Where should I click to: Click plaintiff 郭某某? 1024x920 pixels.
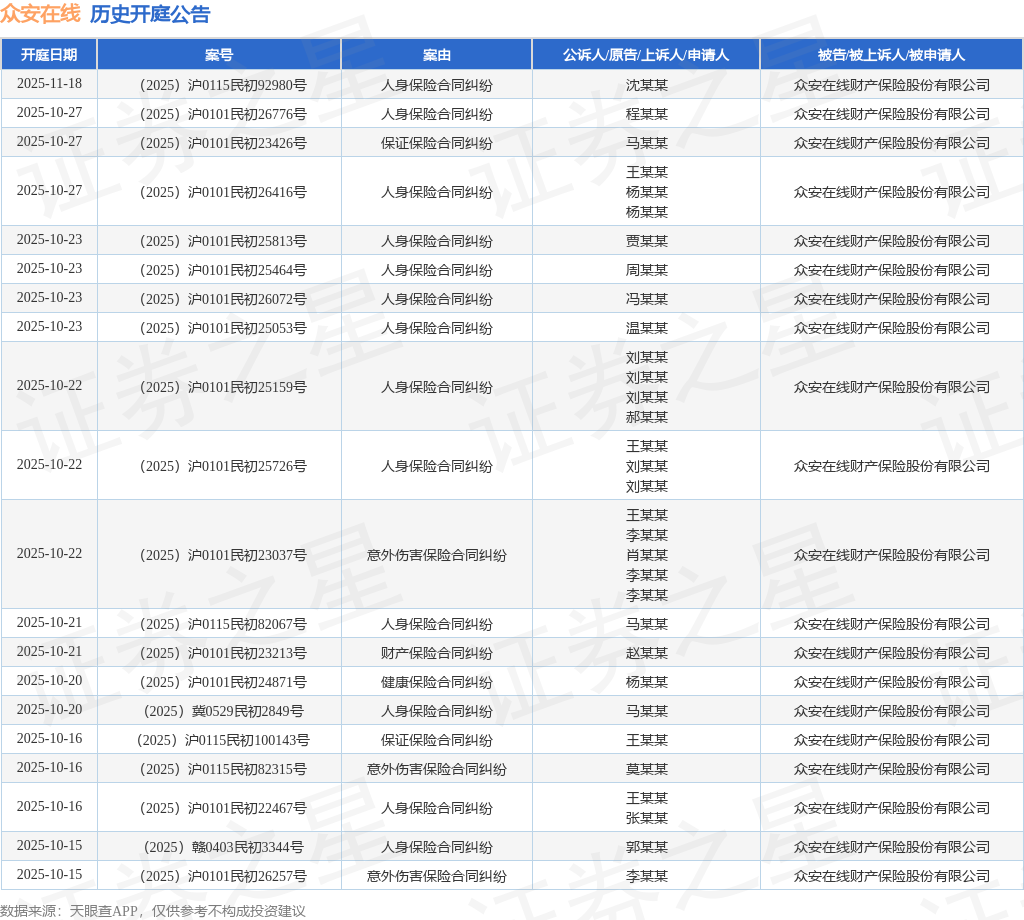pos(647,847)
